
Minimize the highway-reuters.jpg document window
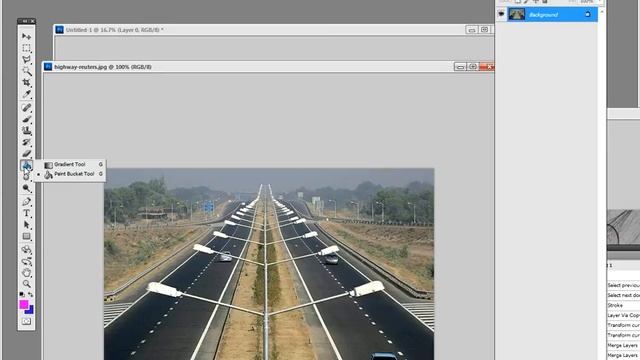pyautogui.click(x=460, y=67)
